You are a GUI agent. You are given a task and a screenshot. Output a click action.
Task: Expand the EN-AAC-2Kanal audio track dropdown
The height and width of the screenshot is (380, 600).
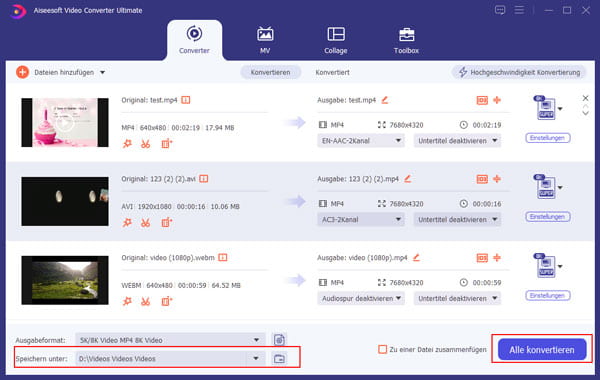pos(361,140)
